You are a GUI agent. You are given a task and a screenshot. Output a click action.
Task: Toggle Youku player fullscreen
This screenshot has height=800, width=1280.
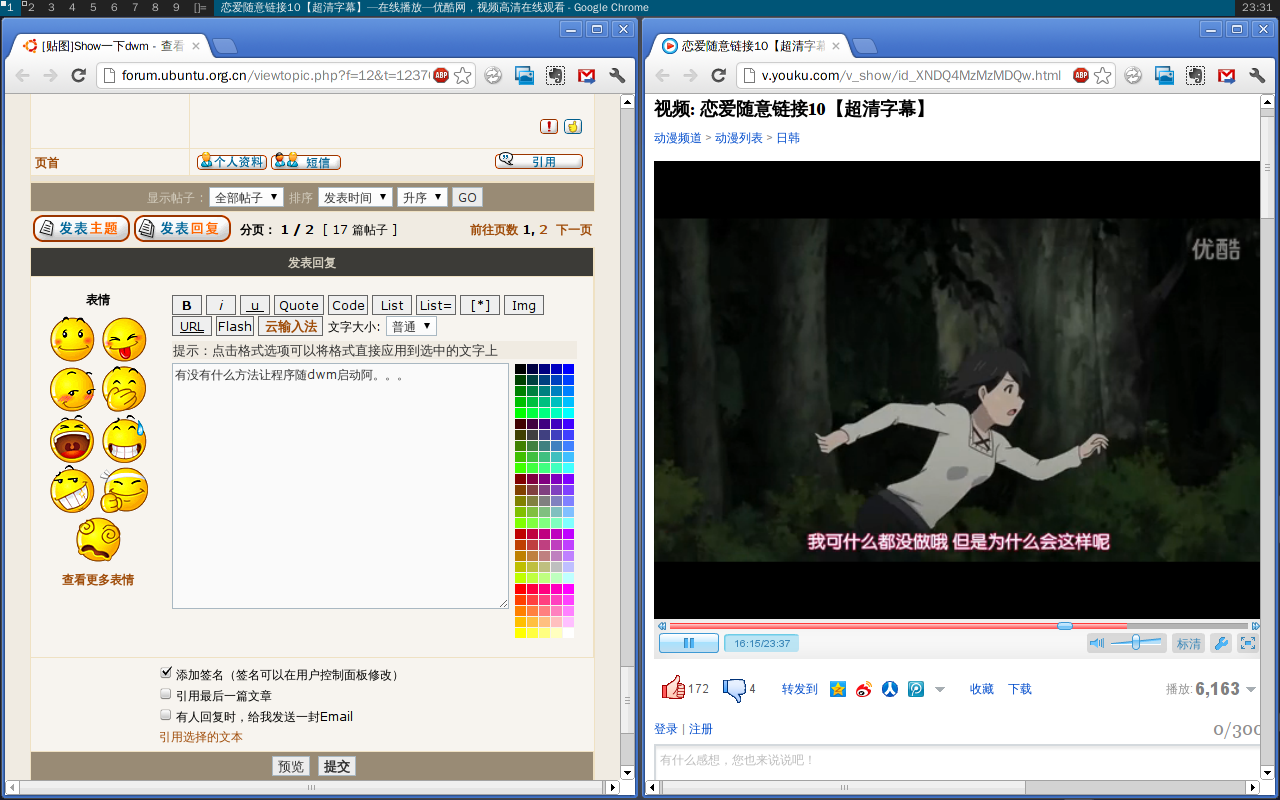pos(1248,643)
